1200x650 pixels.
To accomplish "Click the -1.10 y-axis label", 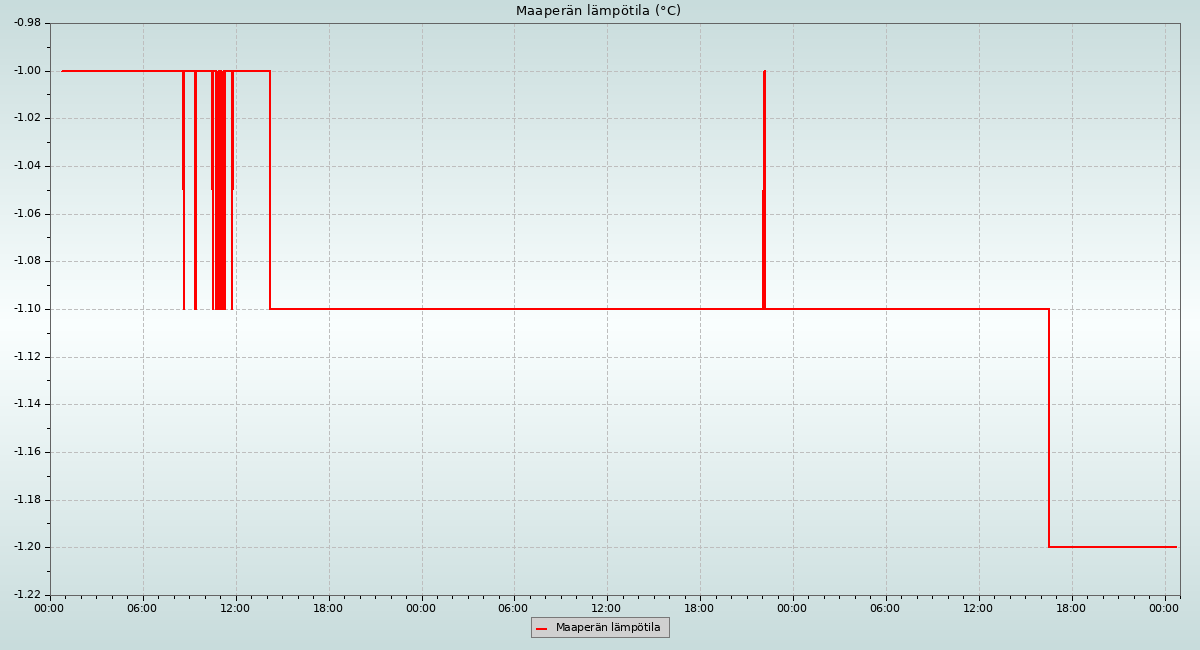I will tap(27, 309).
